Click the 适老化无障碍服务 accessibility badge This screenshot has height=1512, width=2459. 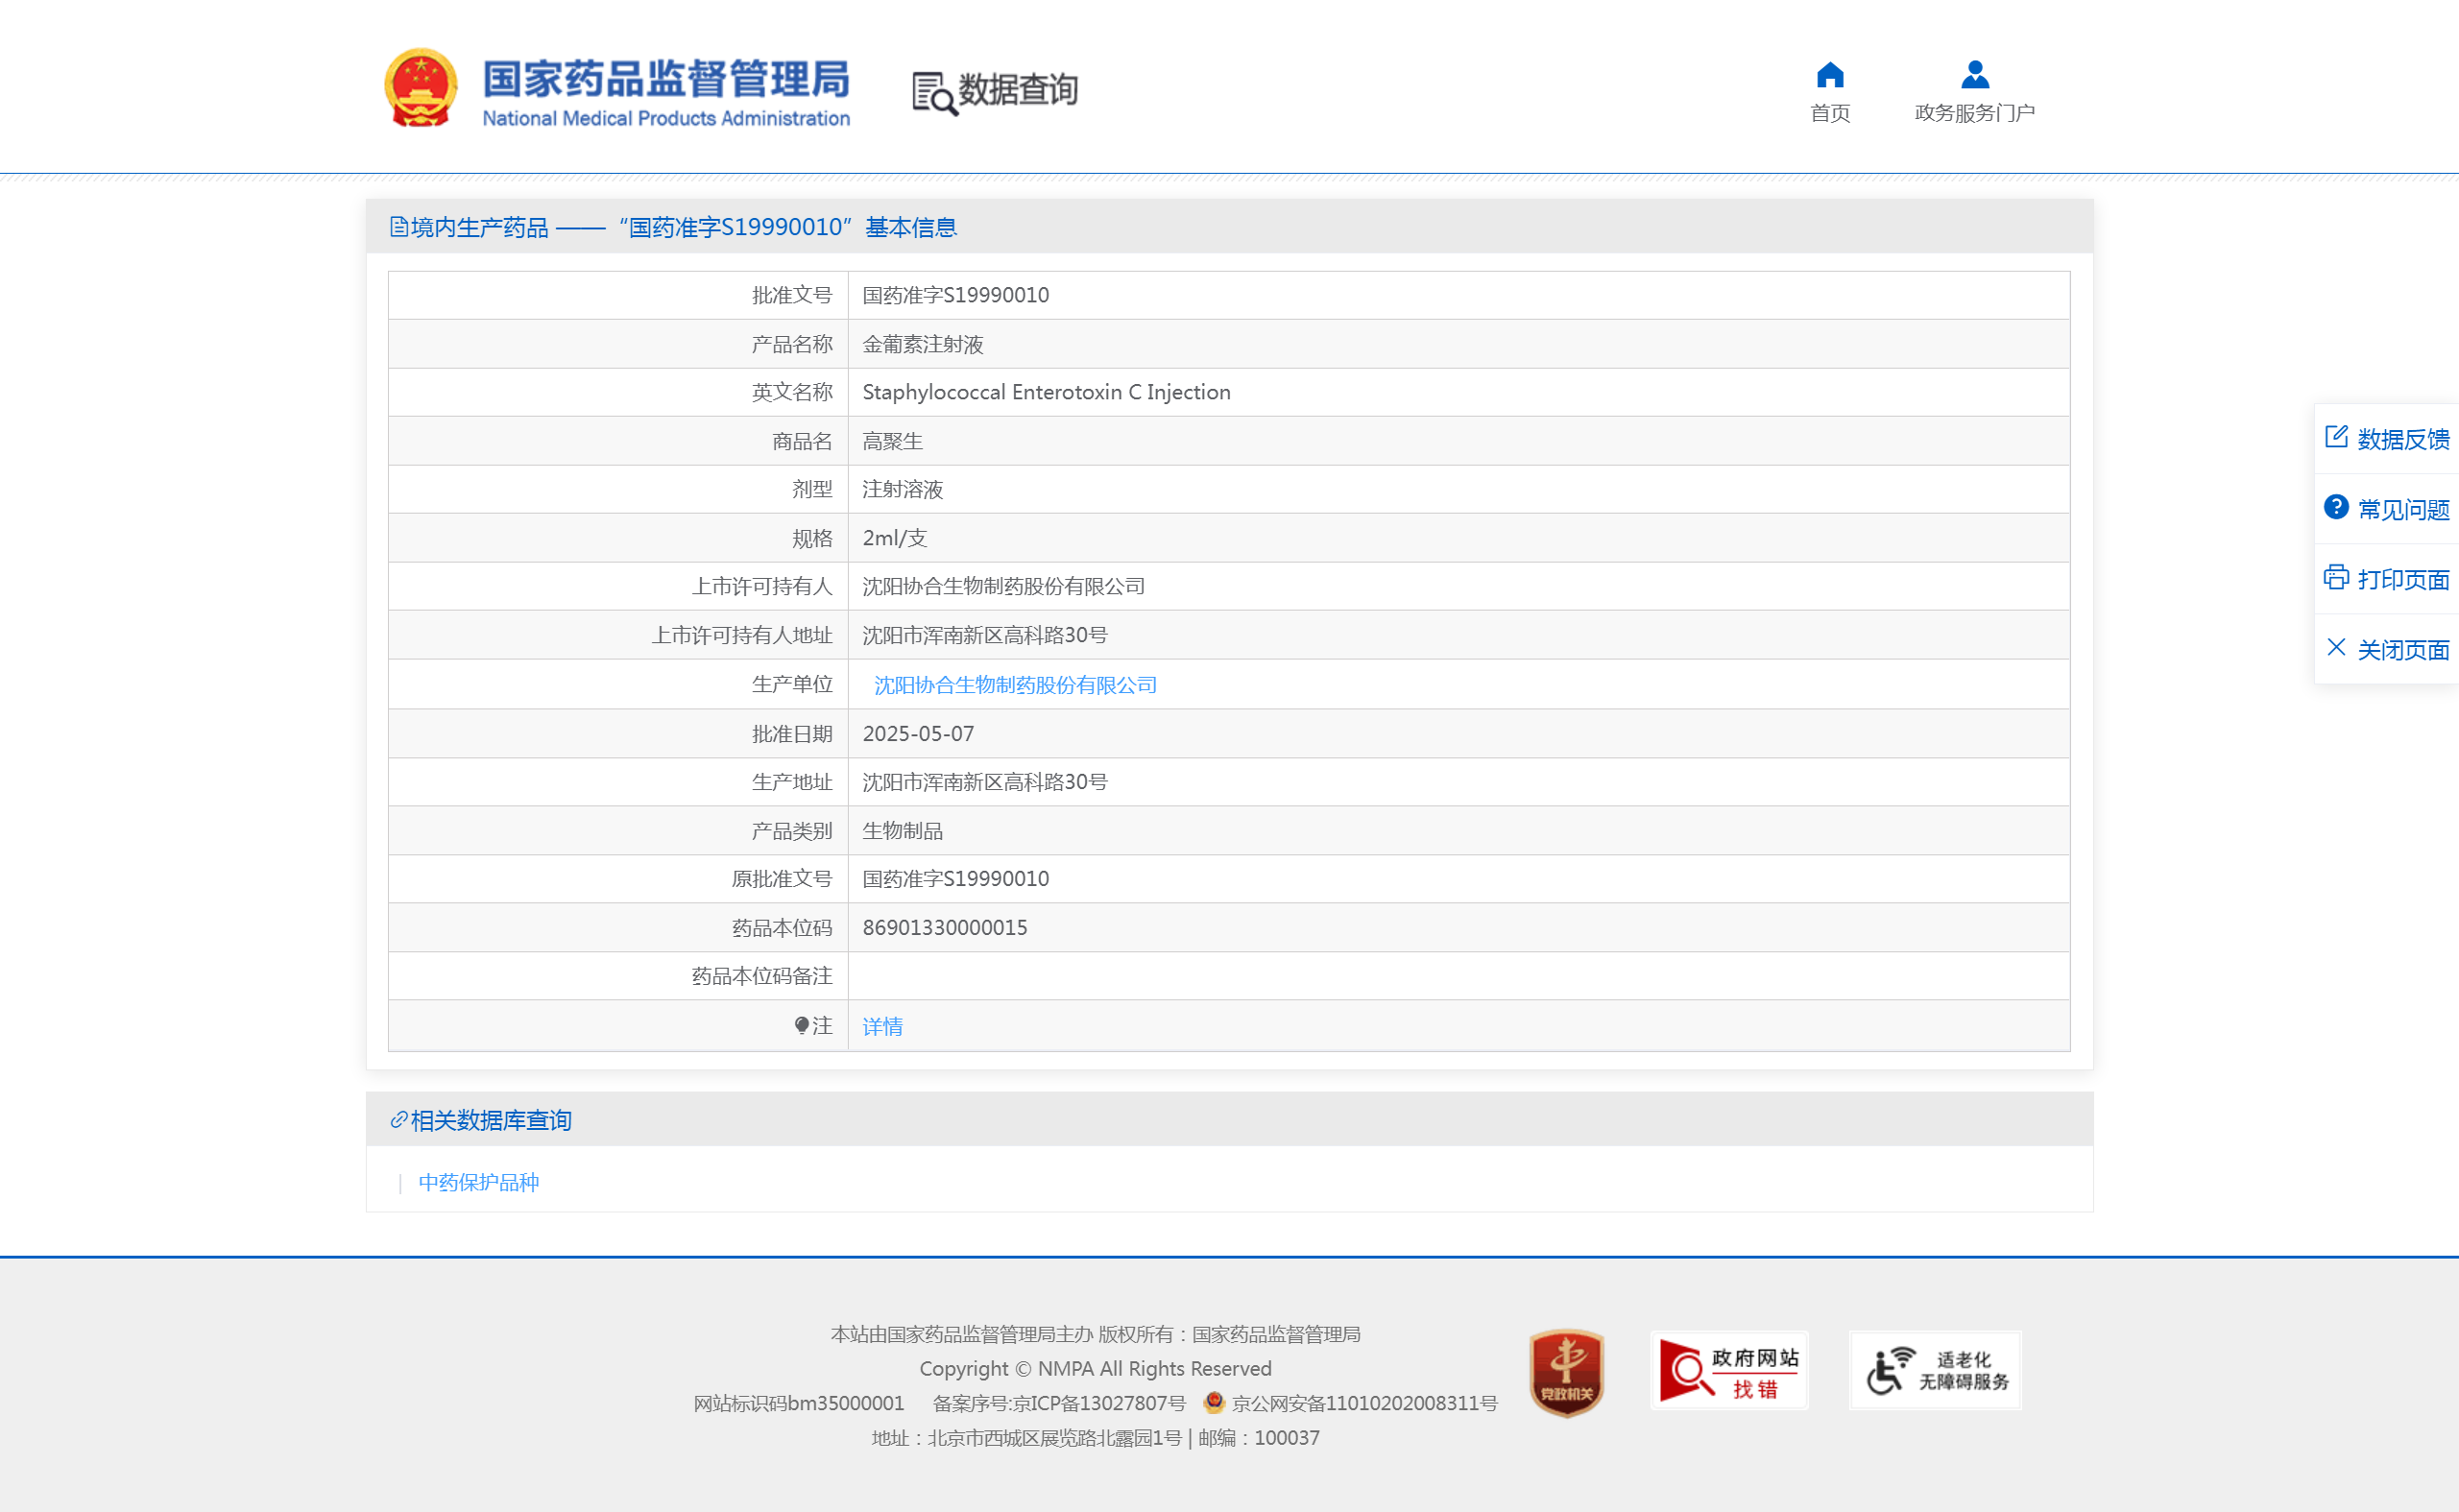point(1934,1370)
